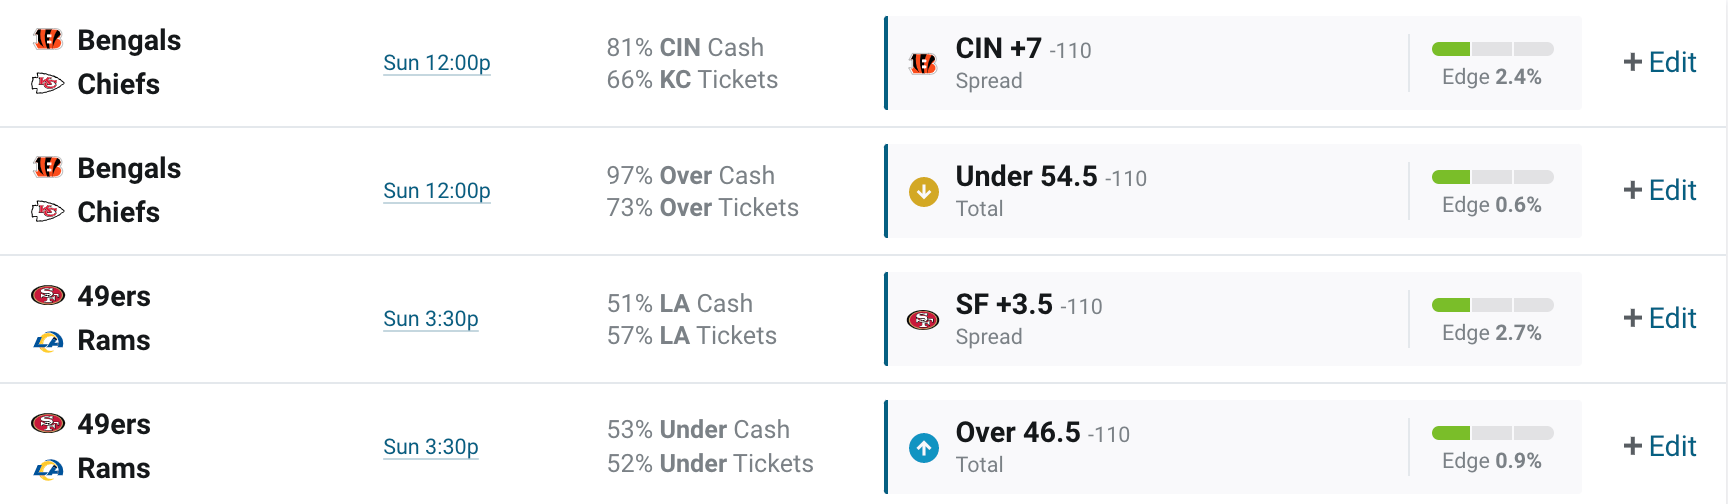Edit the SF +3.5 spread pick
The image size is (1728, 504).
click(1660, 318)
